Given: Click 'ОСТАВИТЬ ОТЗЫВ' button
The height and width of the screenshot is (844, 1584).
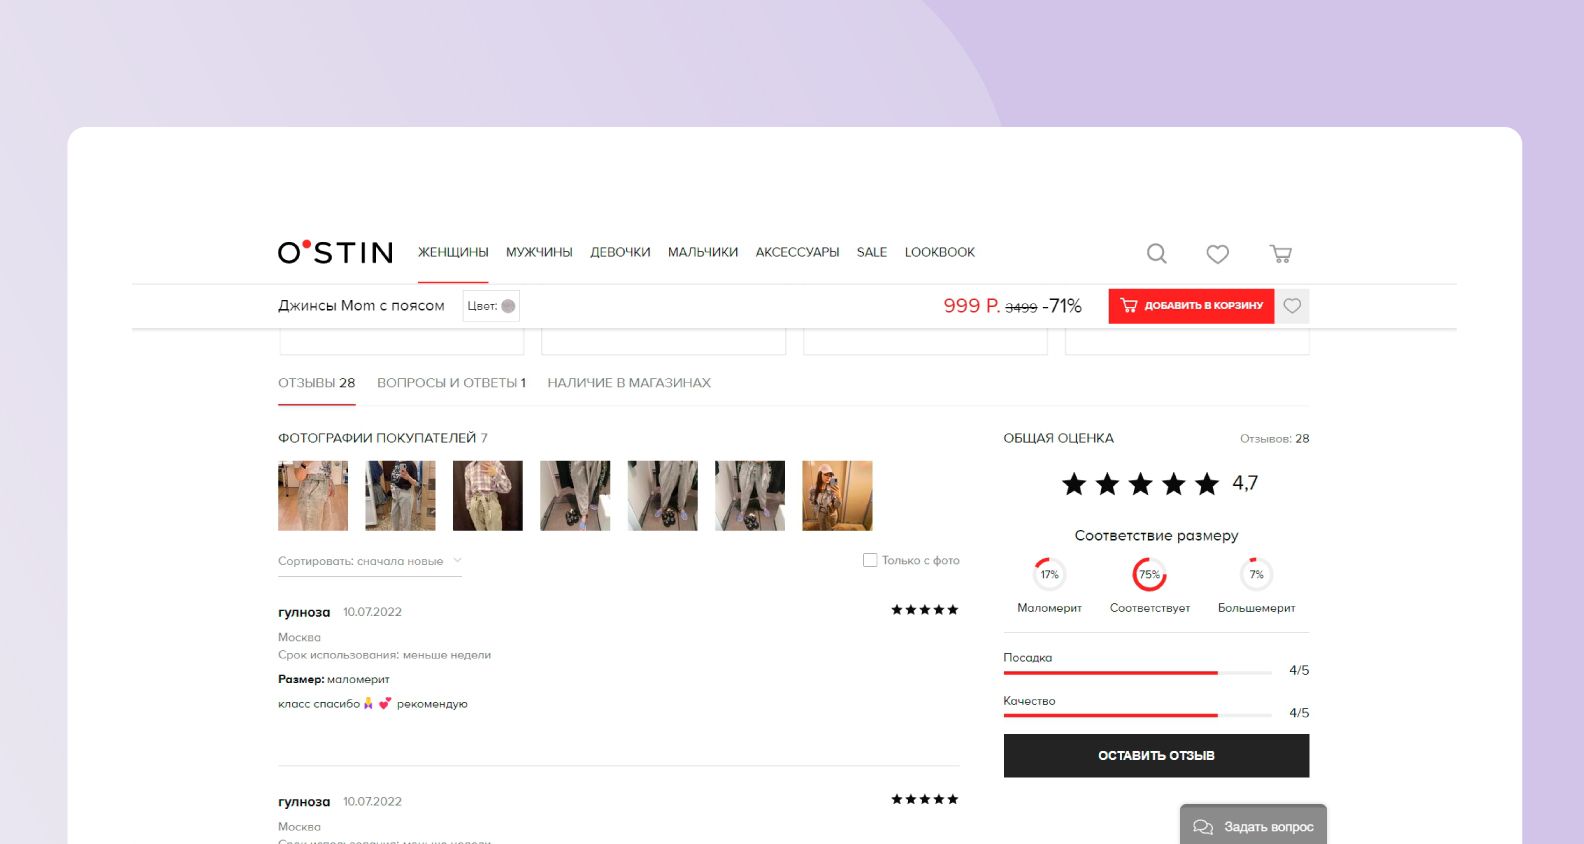Looking at the screenshot, I should [1156, 756].
